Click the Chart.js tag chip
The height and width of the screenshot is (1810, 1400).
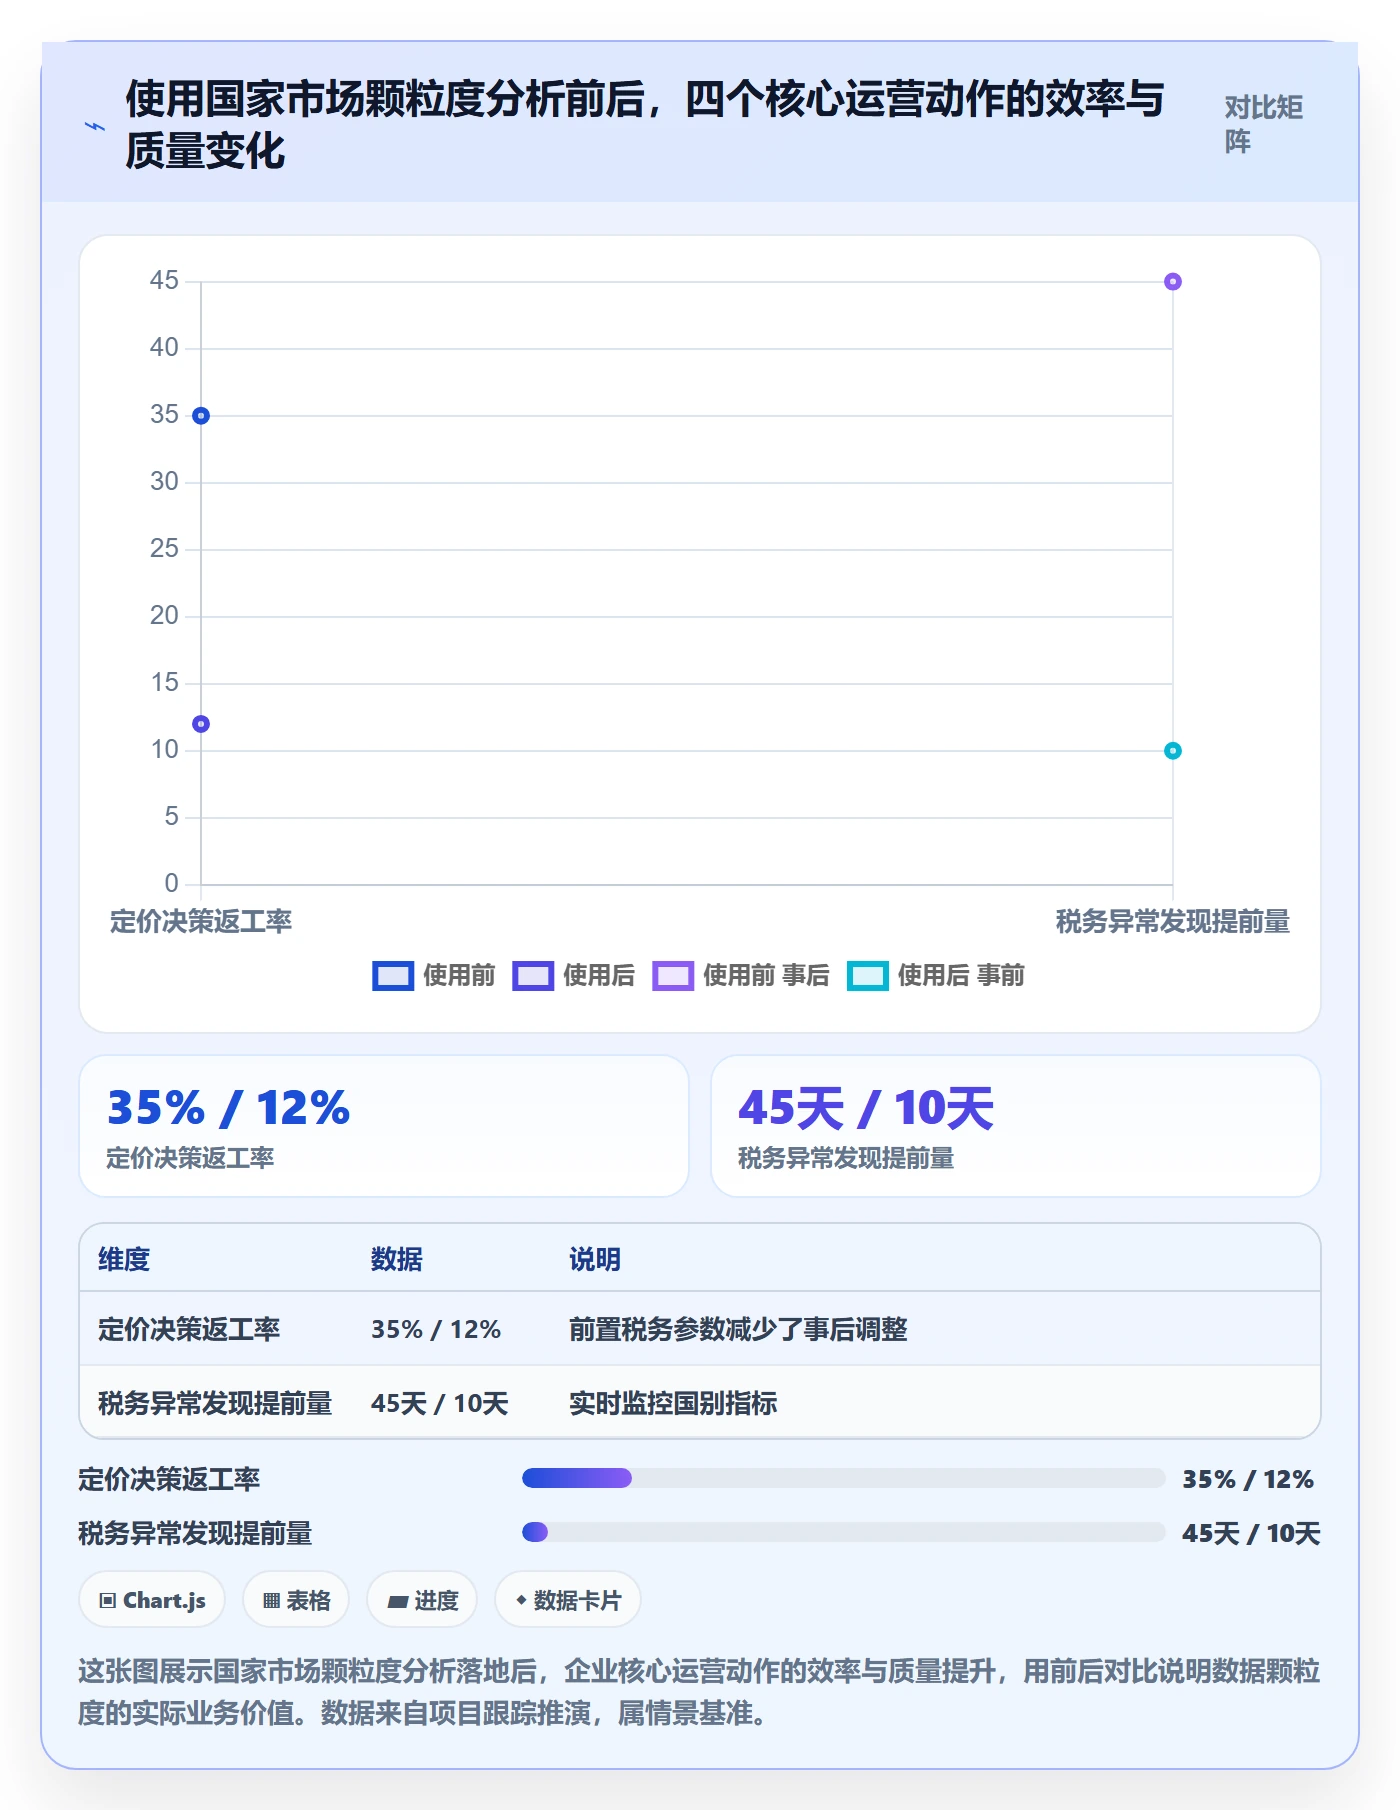point(152,1600)
